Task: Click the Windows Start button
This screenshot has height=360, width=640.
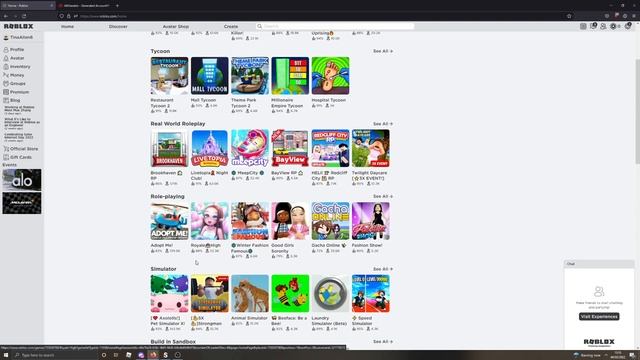Action: (6, 355)
